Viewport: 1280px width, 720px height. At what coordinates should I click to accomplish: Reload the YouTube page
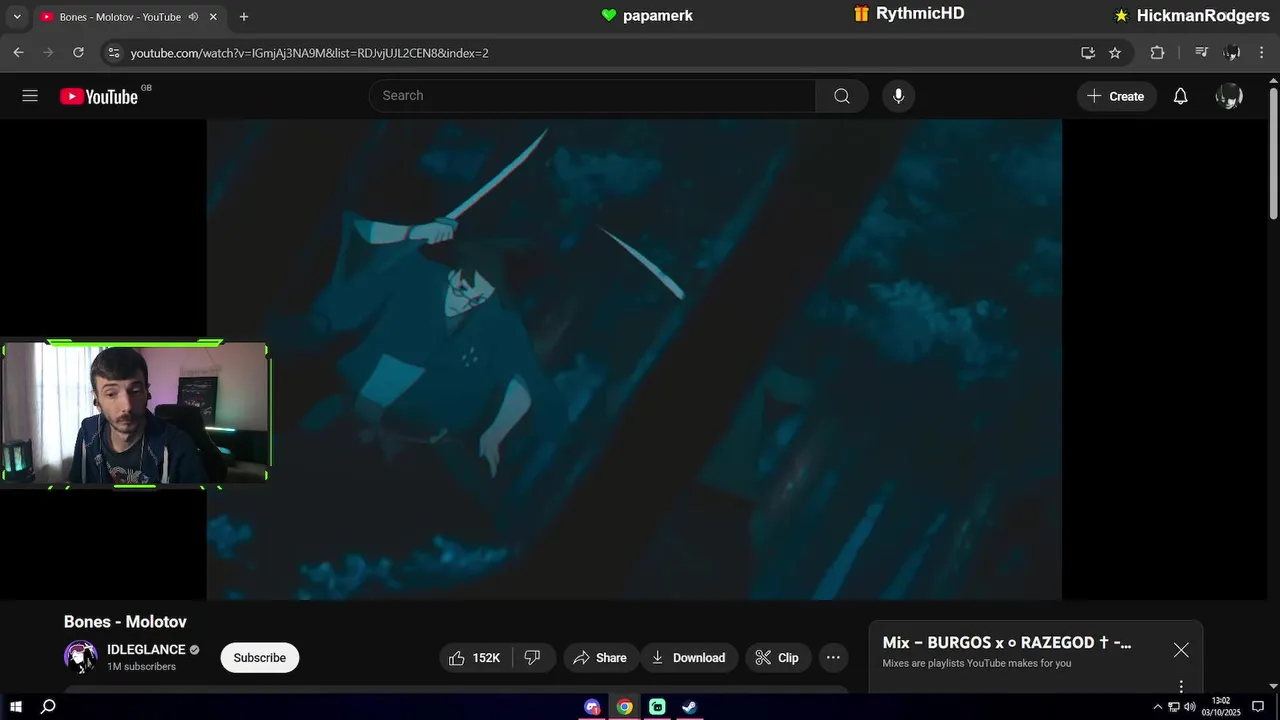pos(78,52)
